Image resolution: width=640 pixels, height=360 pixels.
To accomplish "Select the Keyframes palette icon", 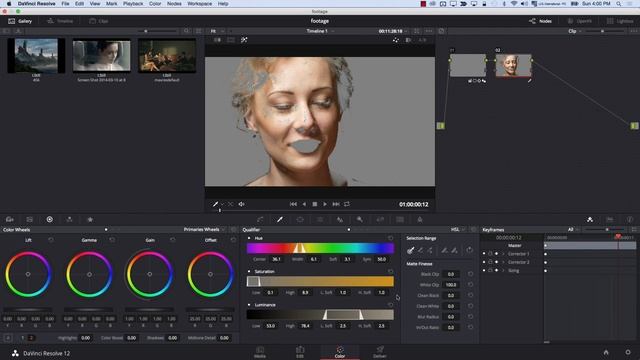I will tap(590, 220).
